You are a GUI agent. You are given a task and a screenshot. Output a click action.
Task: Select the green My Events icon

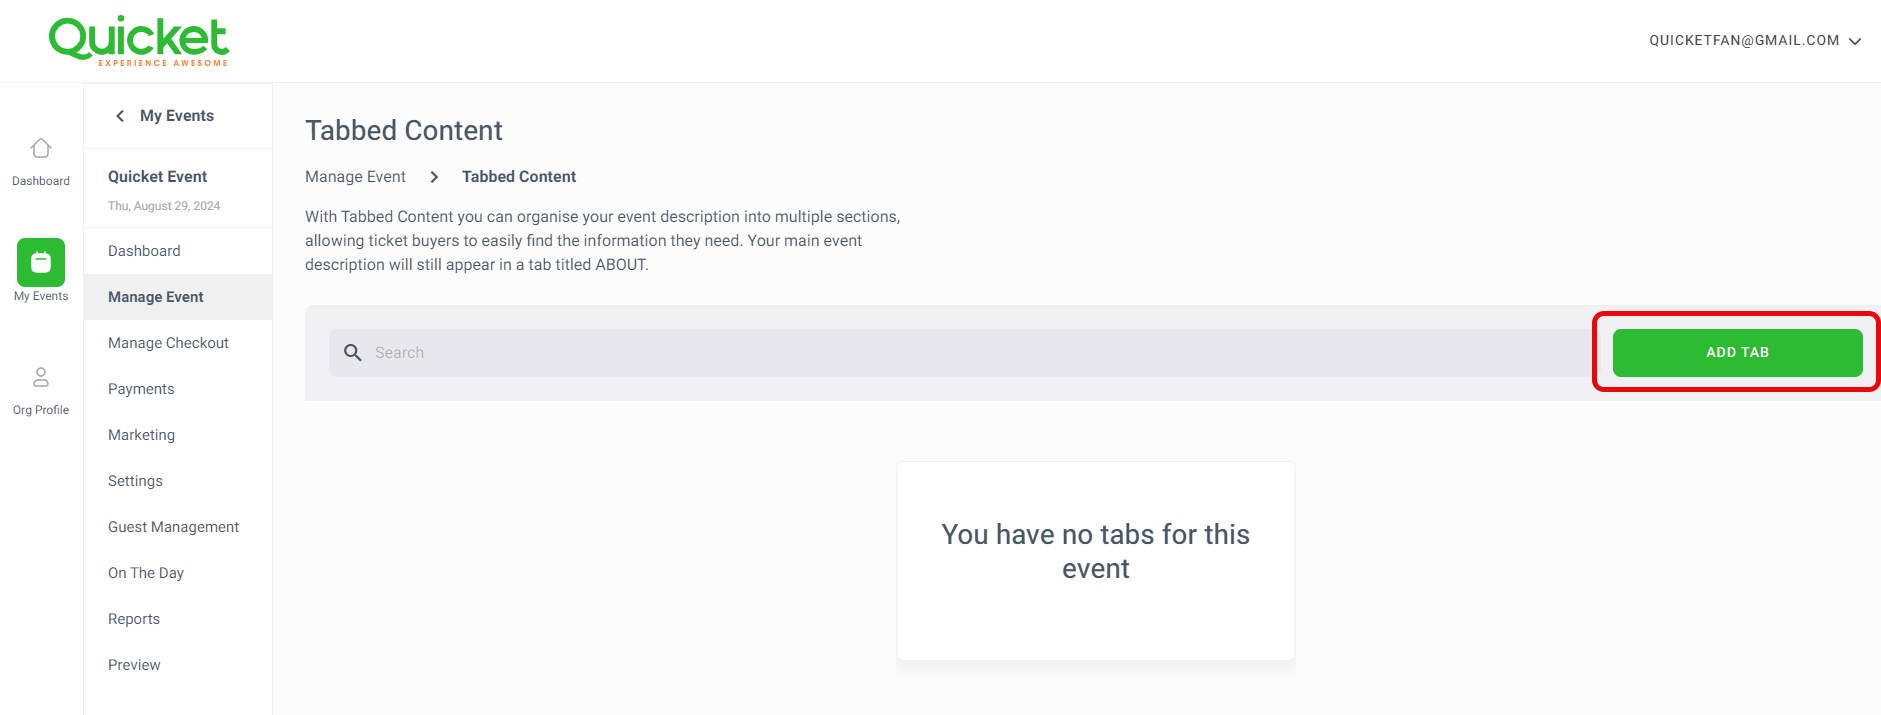(x=41, y=262)
